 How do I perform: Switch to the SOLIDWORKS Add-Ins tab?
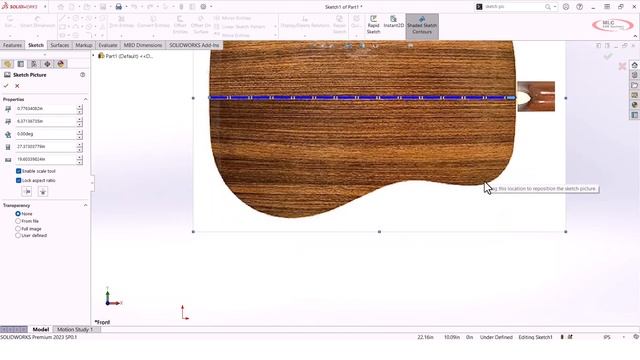(x=194, y=45)
